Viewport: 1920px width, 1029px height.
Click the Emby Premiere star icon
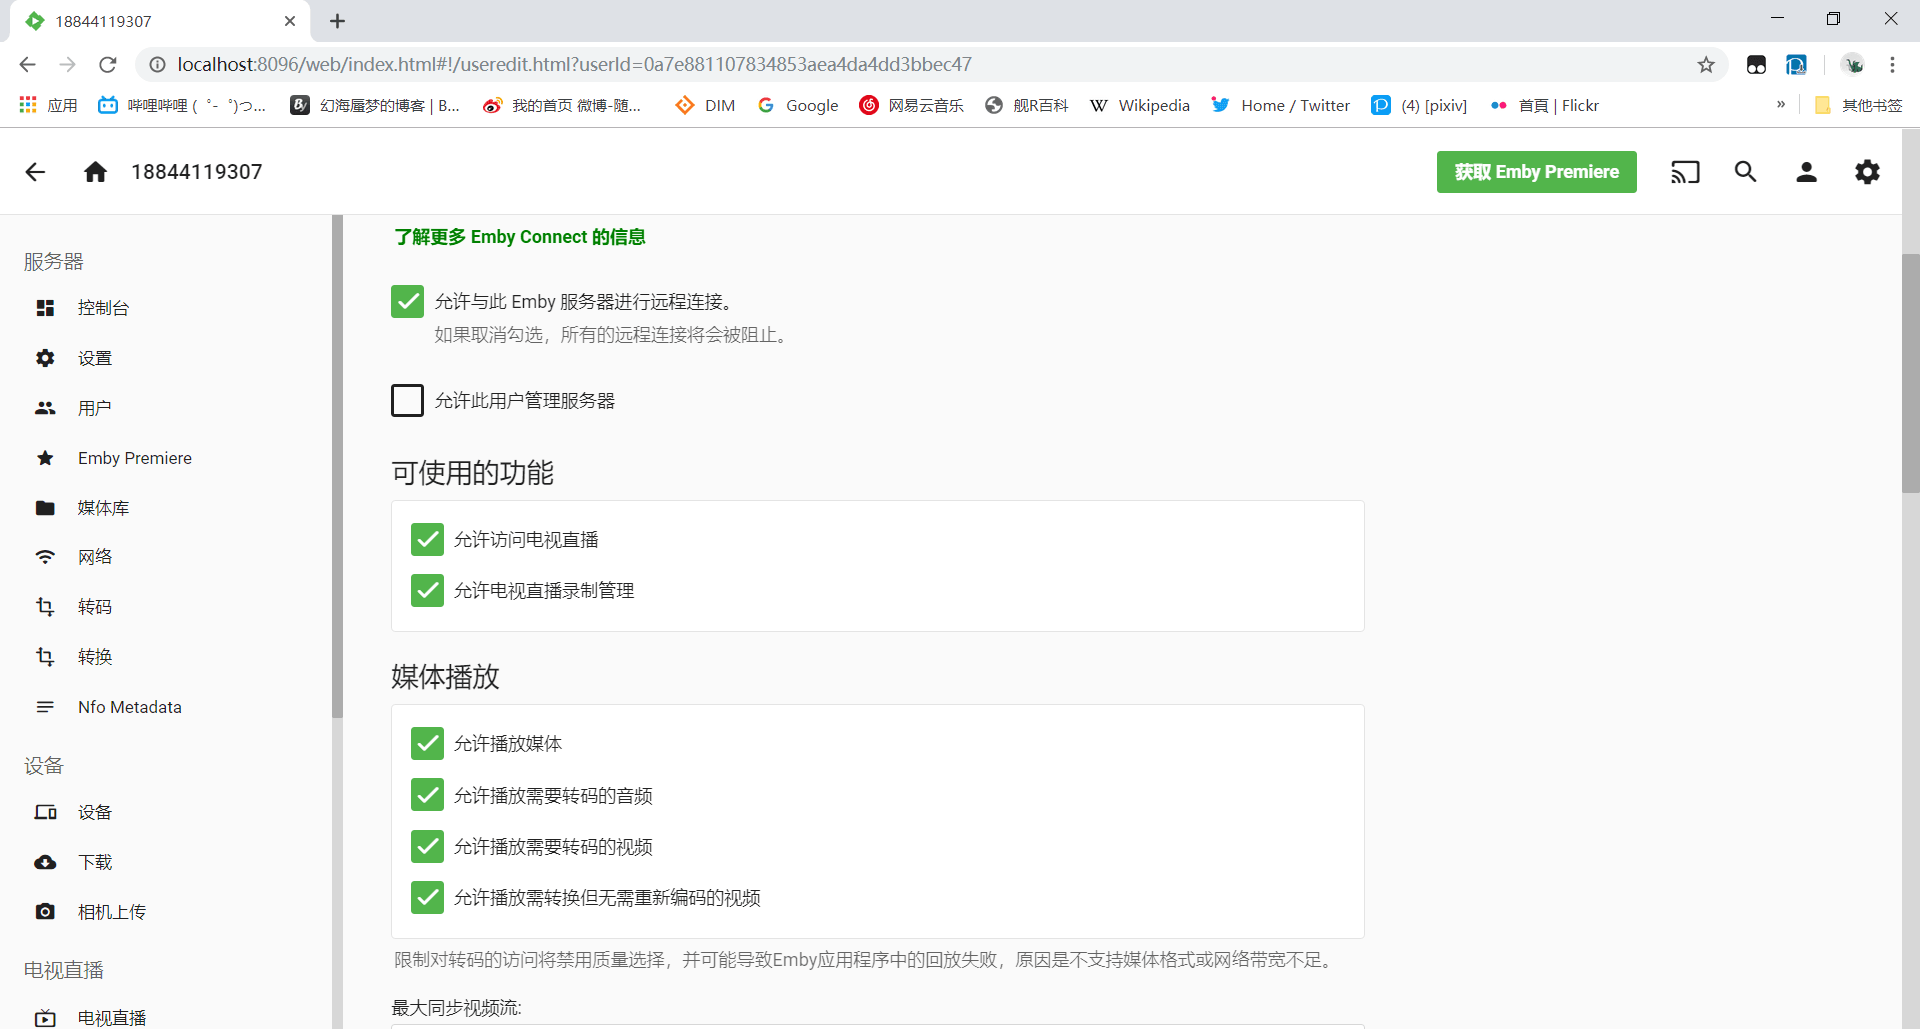tap(45, 458)
